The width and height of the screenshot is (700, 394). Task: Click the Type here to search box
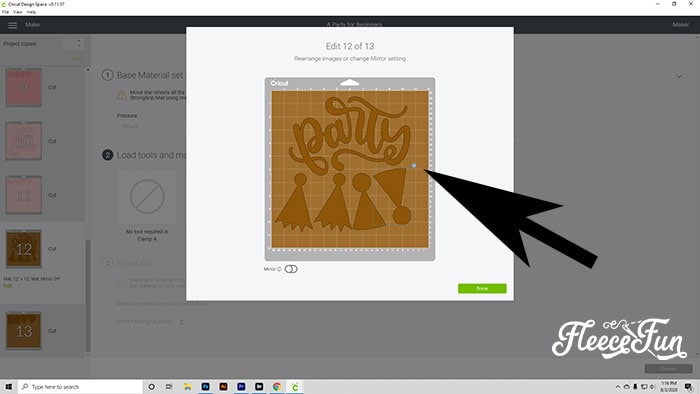point(80,387)
